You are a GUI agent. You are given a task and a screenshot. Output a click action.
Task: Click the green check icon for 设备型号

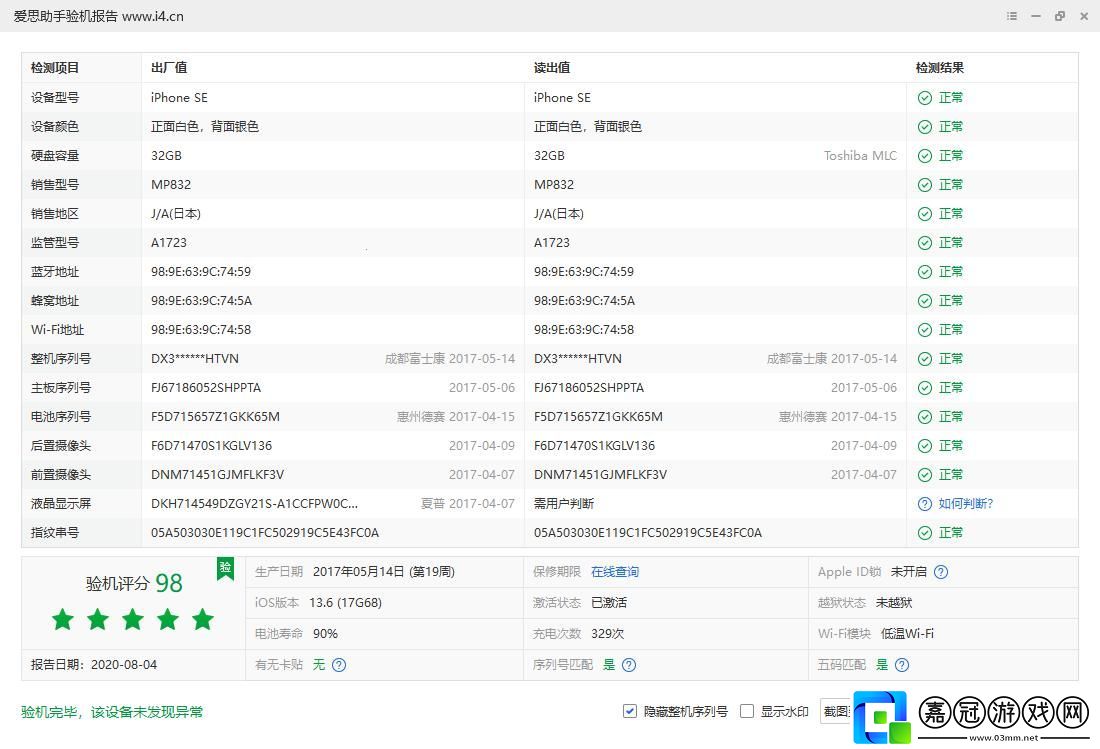[925, 97]
